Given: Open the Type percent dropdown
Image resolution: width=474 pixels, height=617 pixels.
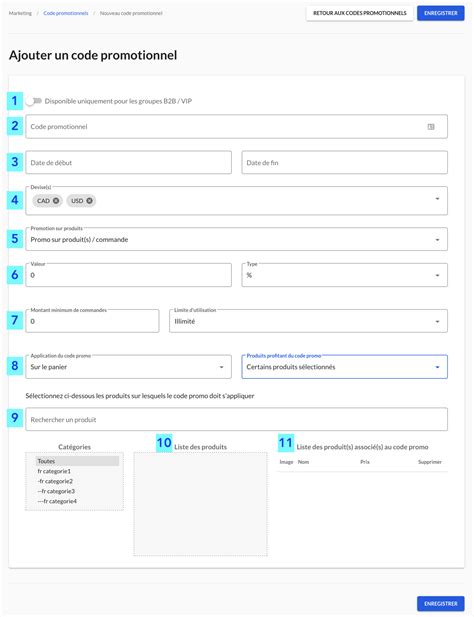Looking at the screenshot, I should coord(344,275).
